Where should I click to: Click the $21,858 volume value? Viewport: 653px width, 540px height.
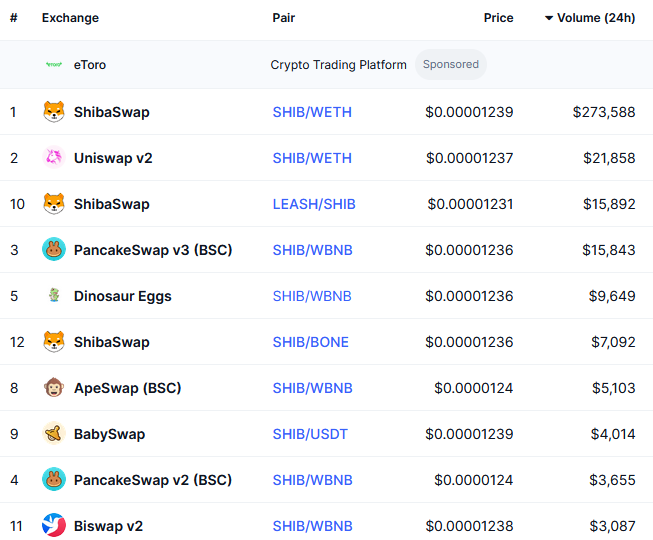pos(609,158)
